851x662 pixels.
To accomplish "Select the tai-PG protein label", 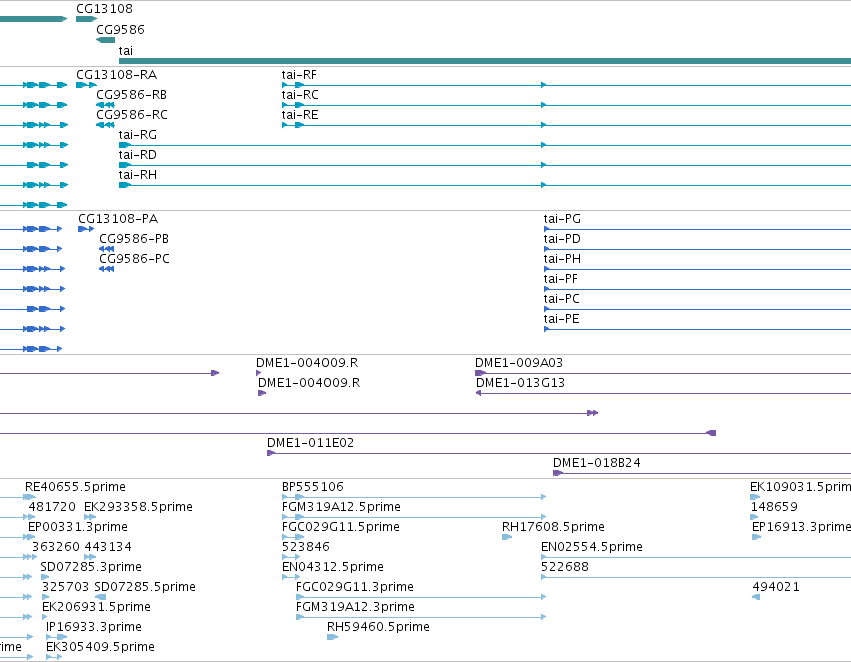I will point(562,219).
